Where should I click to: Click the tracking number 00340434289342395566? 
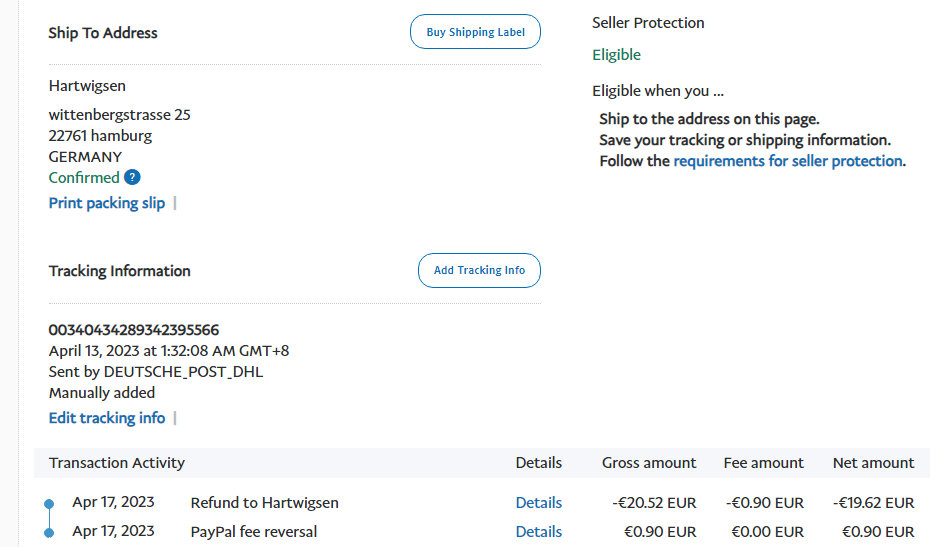[134, 330]
